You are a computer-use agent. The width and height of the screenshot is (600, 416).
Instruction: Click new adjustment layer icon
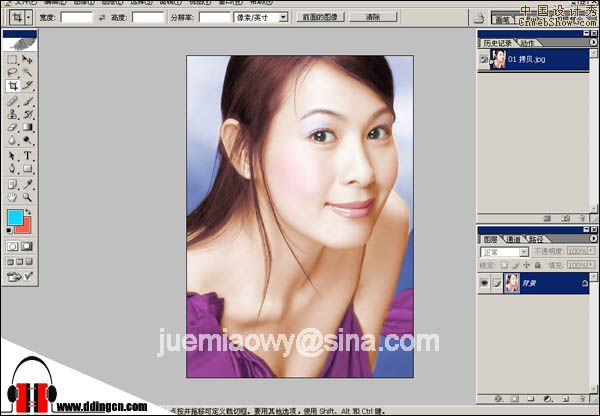(x=548, y=399)
